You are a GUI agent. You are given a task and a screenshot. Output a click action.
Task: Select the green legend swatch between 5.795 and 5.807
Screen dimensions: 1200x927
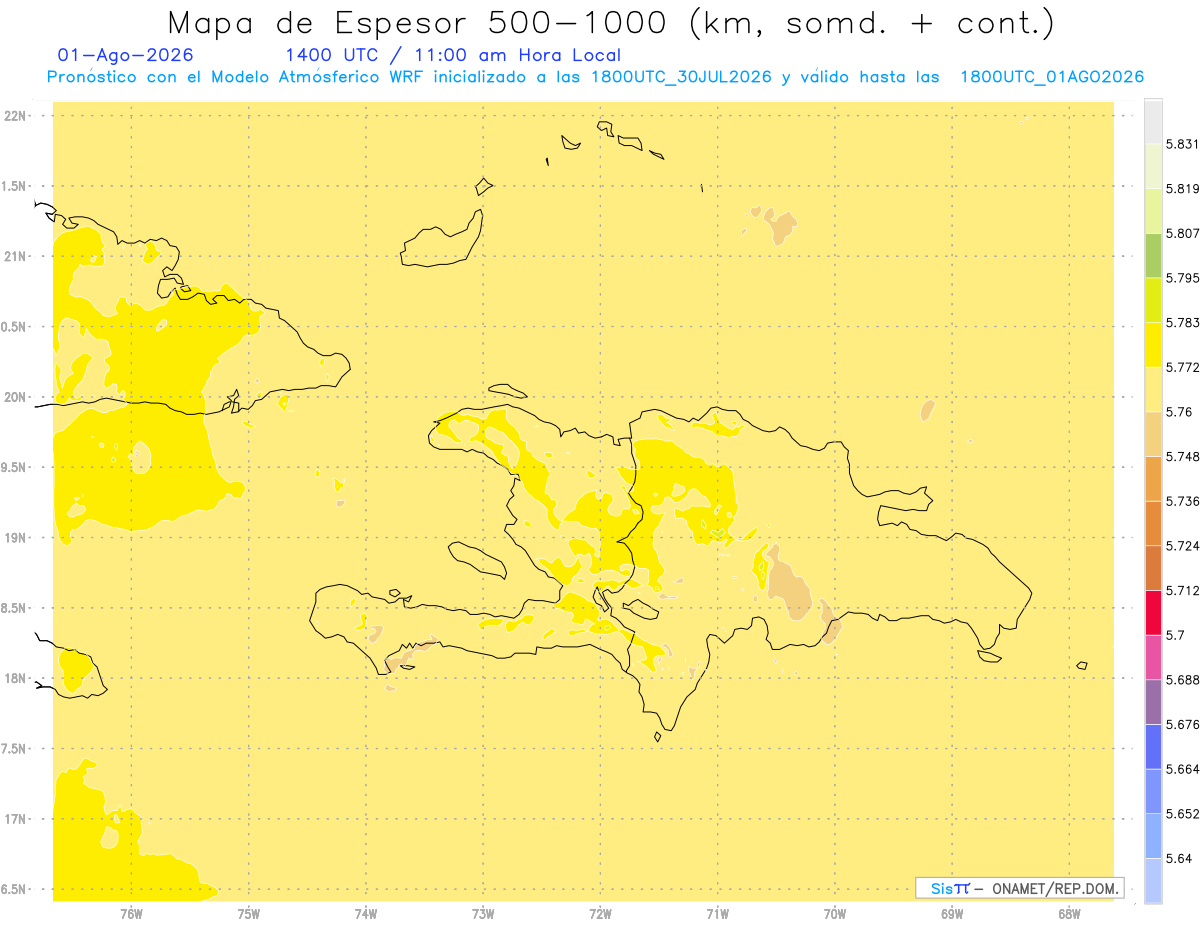tap(1153, 255)
